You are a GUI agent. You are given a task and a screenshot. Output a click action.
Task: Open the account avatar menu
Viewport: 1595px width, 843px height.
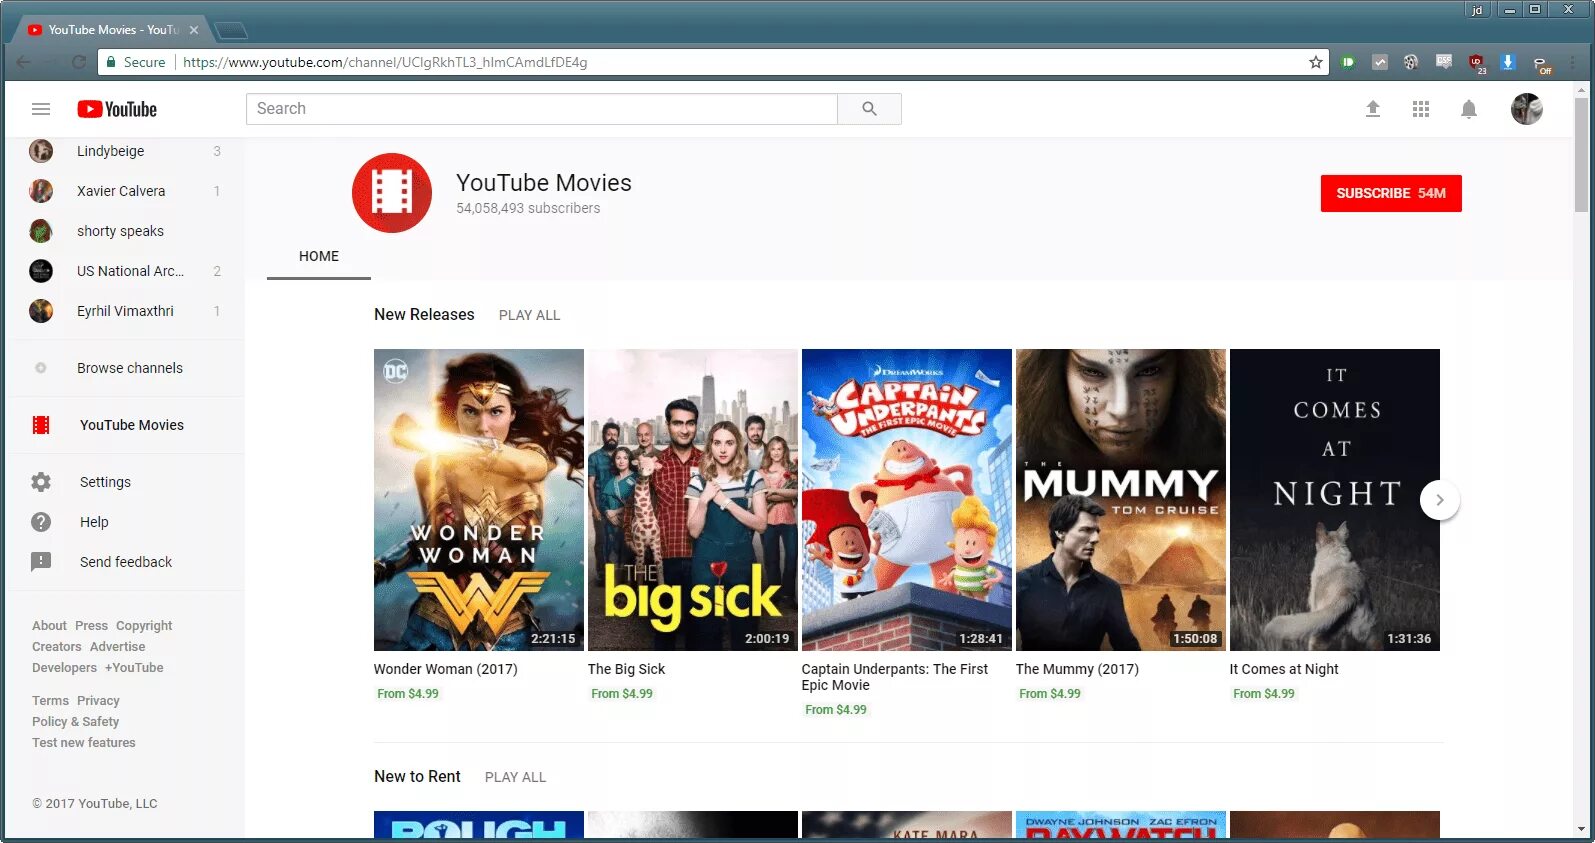[x=1527, y=109]
